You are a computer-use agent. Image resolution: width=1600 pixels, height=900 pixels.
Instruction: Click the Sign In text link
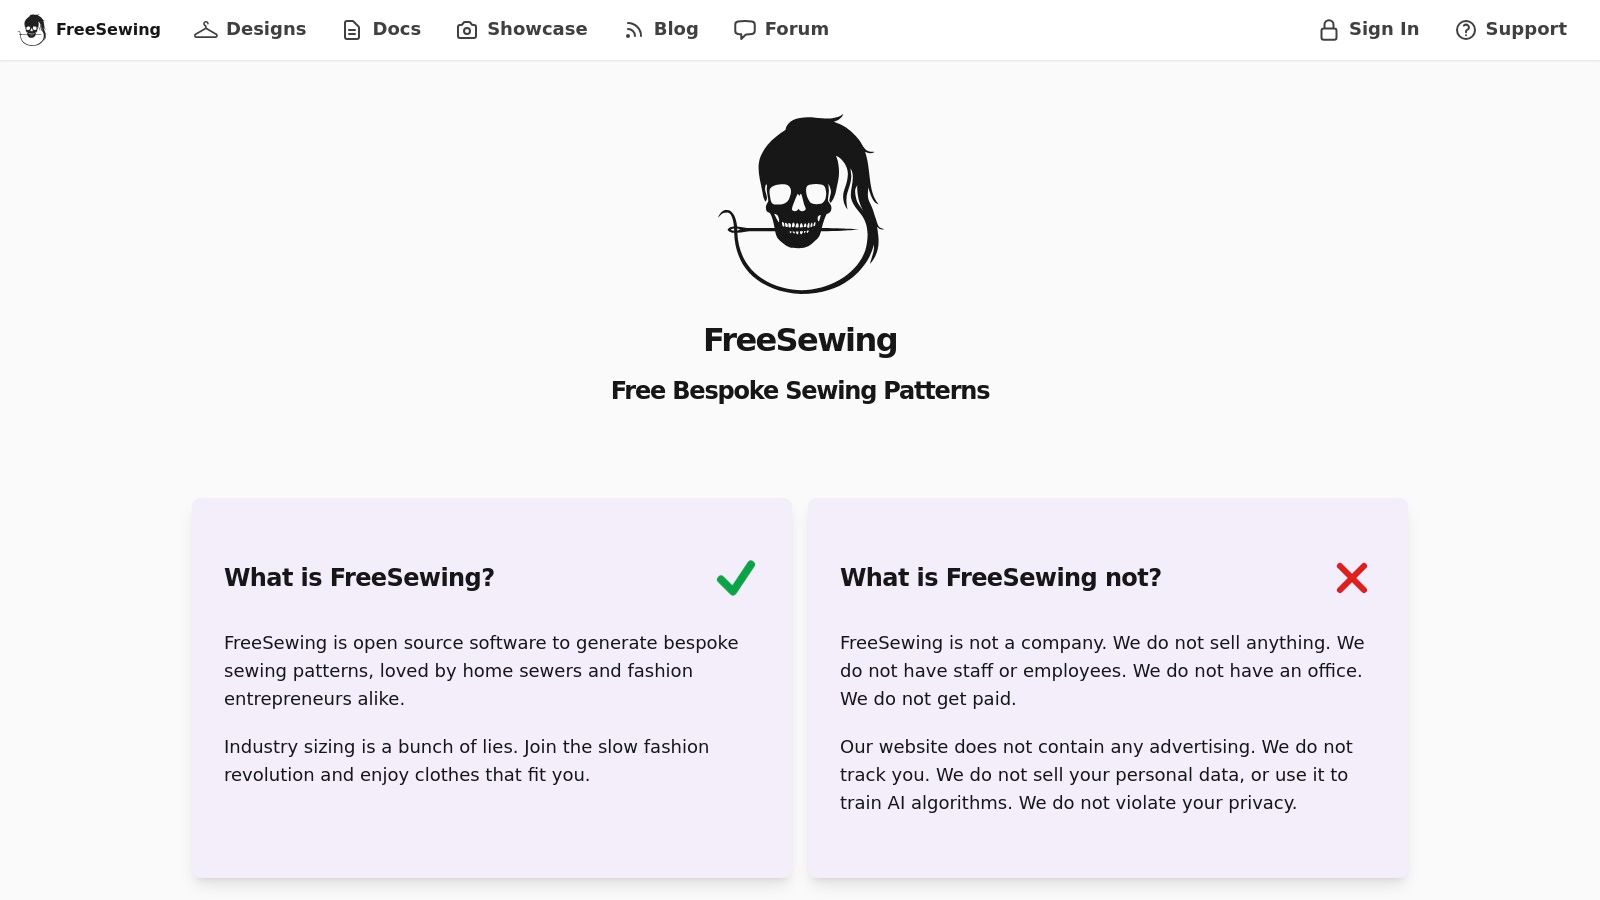pos(1384,29)
